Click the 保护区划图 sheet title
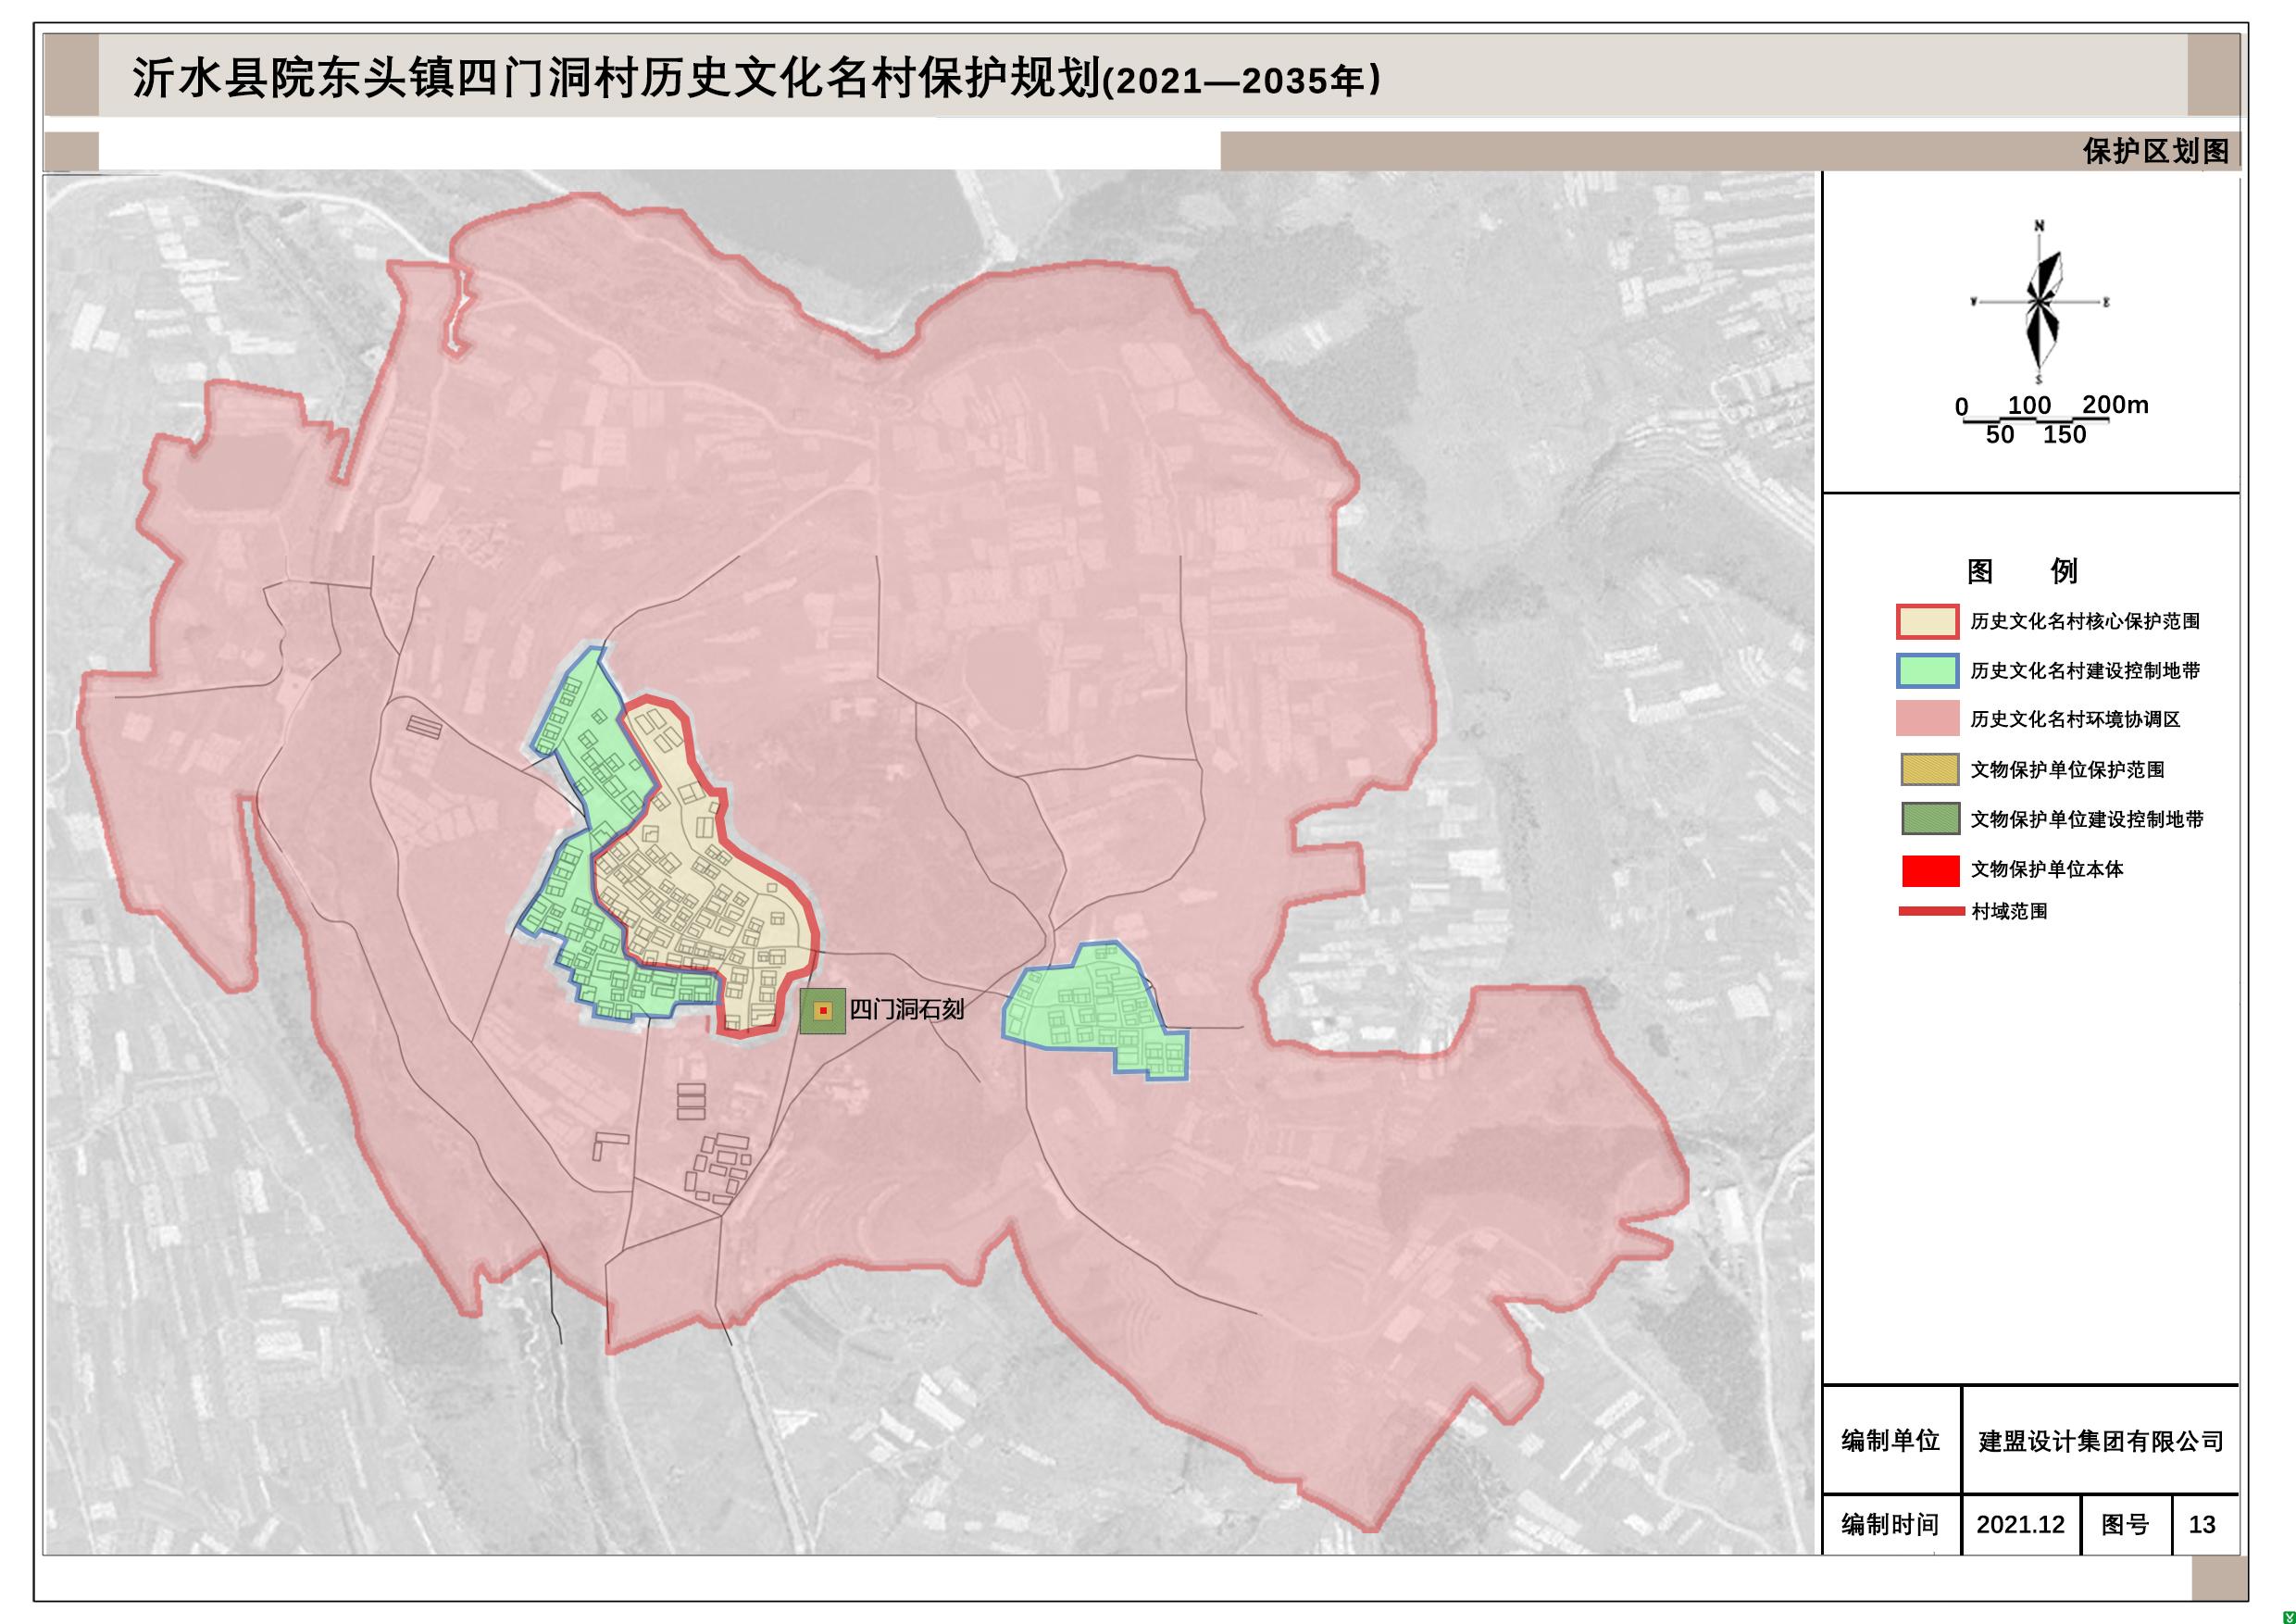The image size is (2296, 1624). (2155, 151)
